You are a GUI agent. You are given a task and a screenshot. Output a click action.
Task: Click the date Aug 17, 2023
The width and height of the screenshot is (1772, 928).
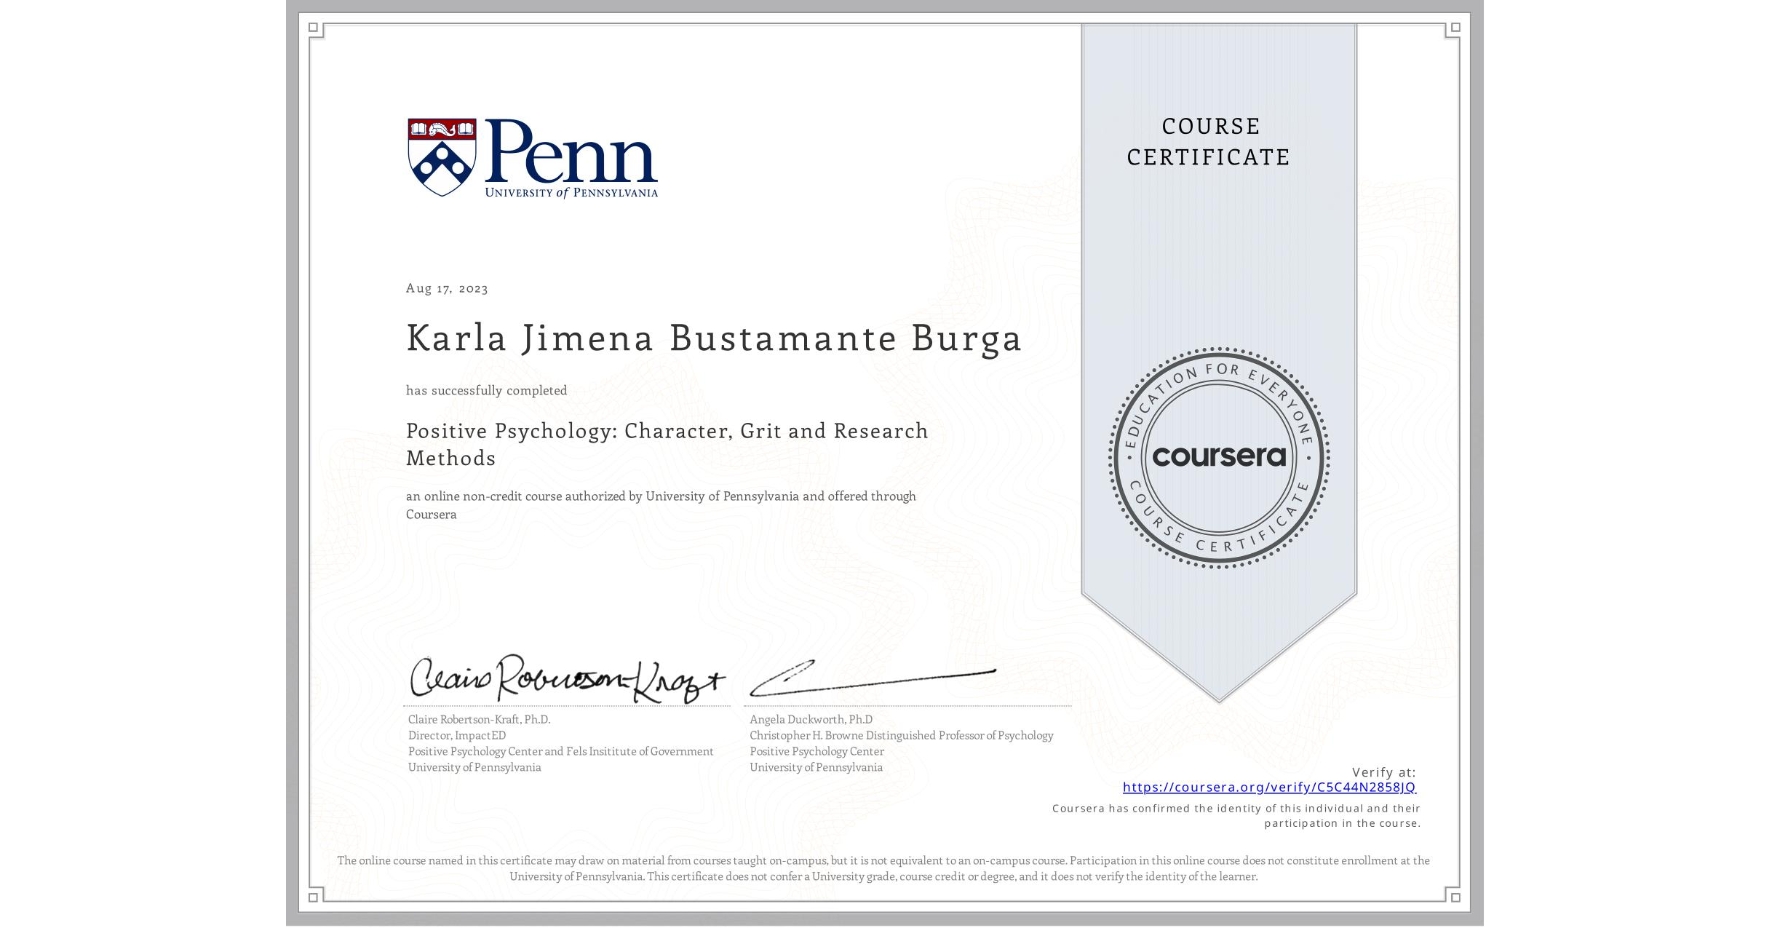tap(447, 288)
